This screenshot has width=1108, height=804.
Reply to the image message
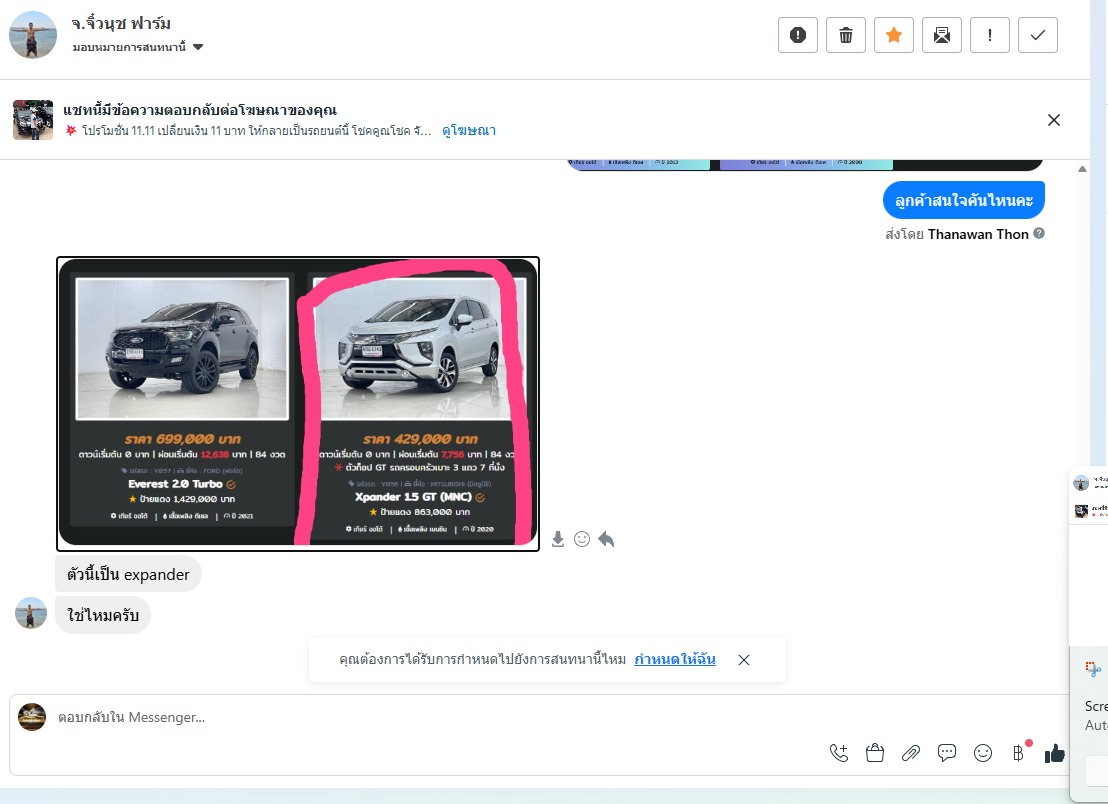pos(606,540)
